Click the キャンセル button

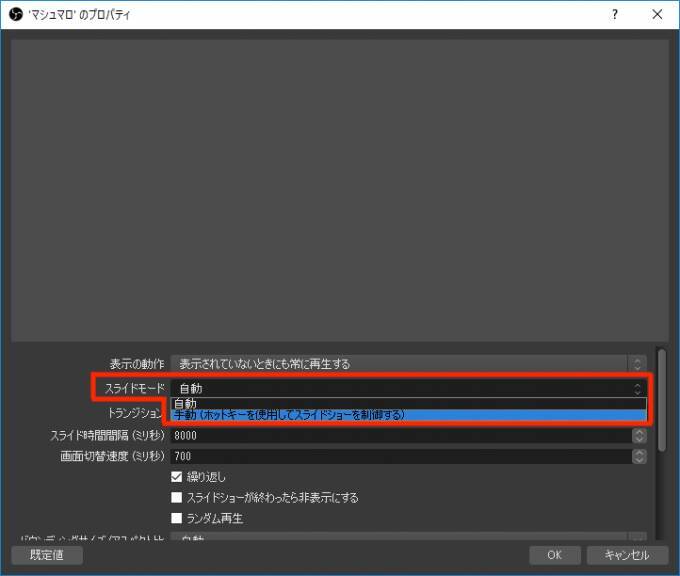coord(627,555)
